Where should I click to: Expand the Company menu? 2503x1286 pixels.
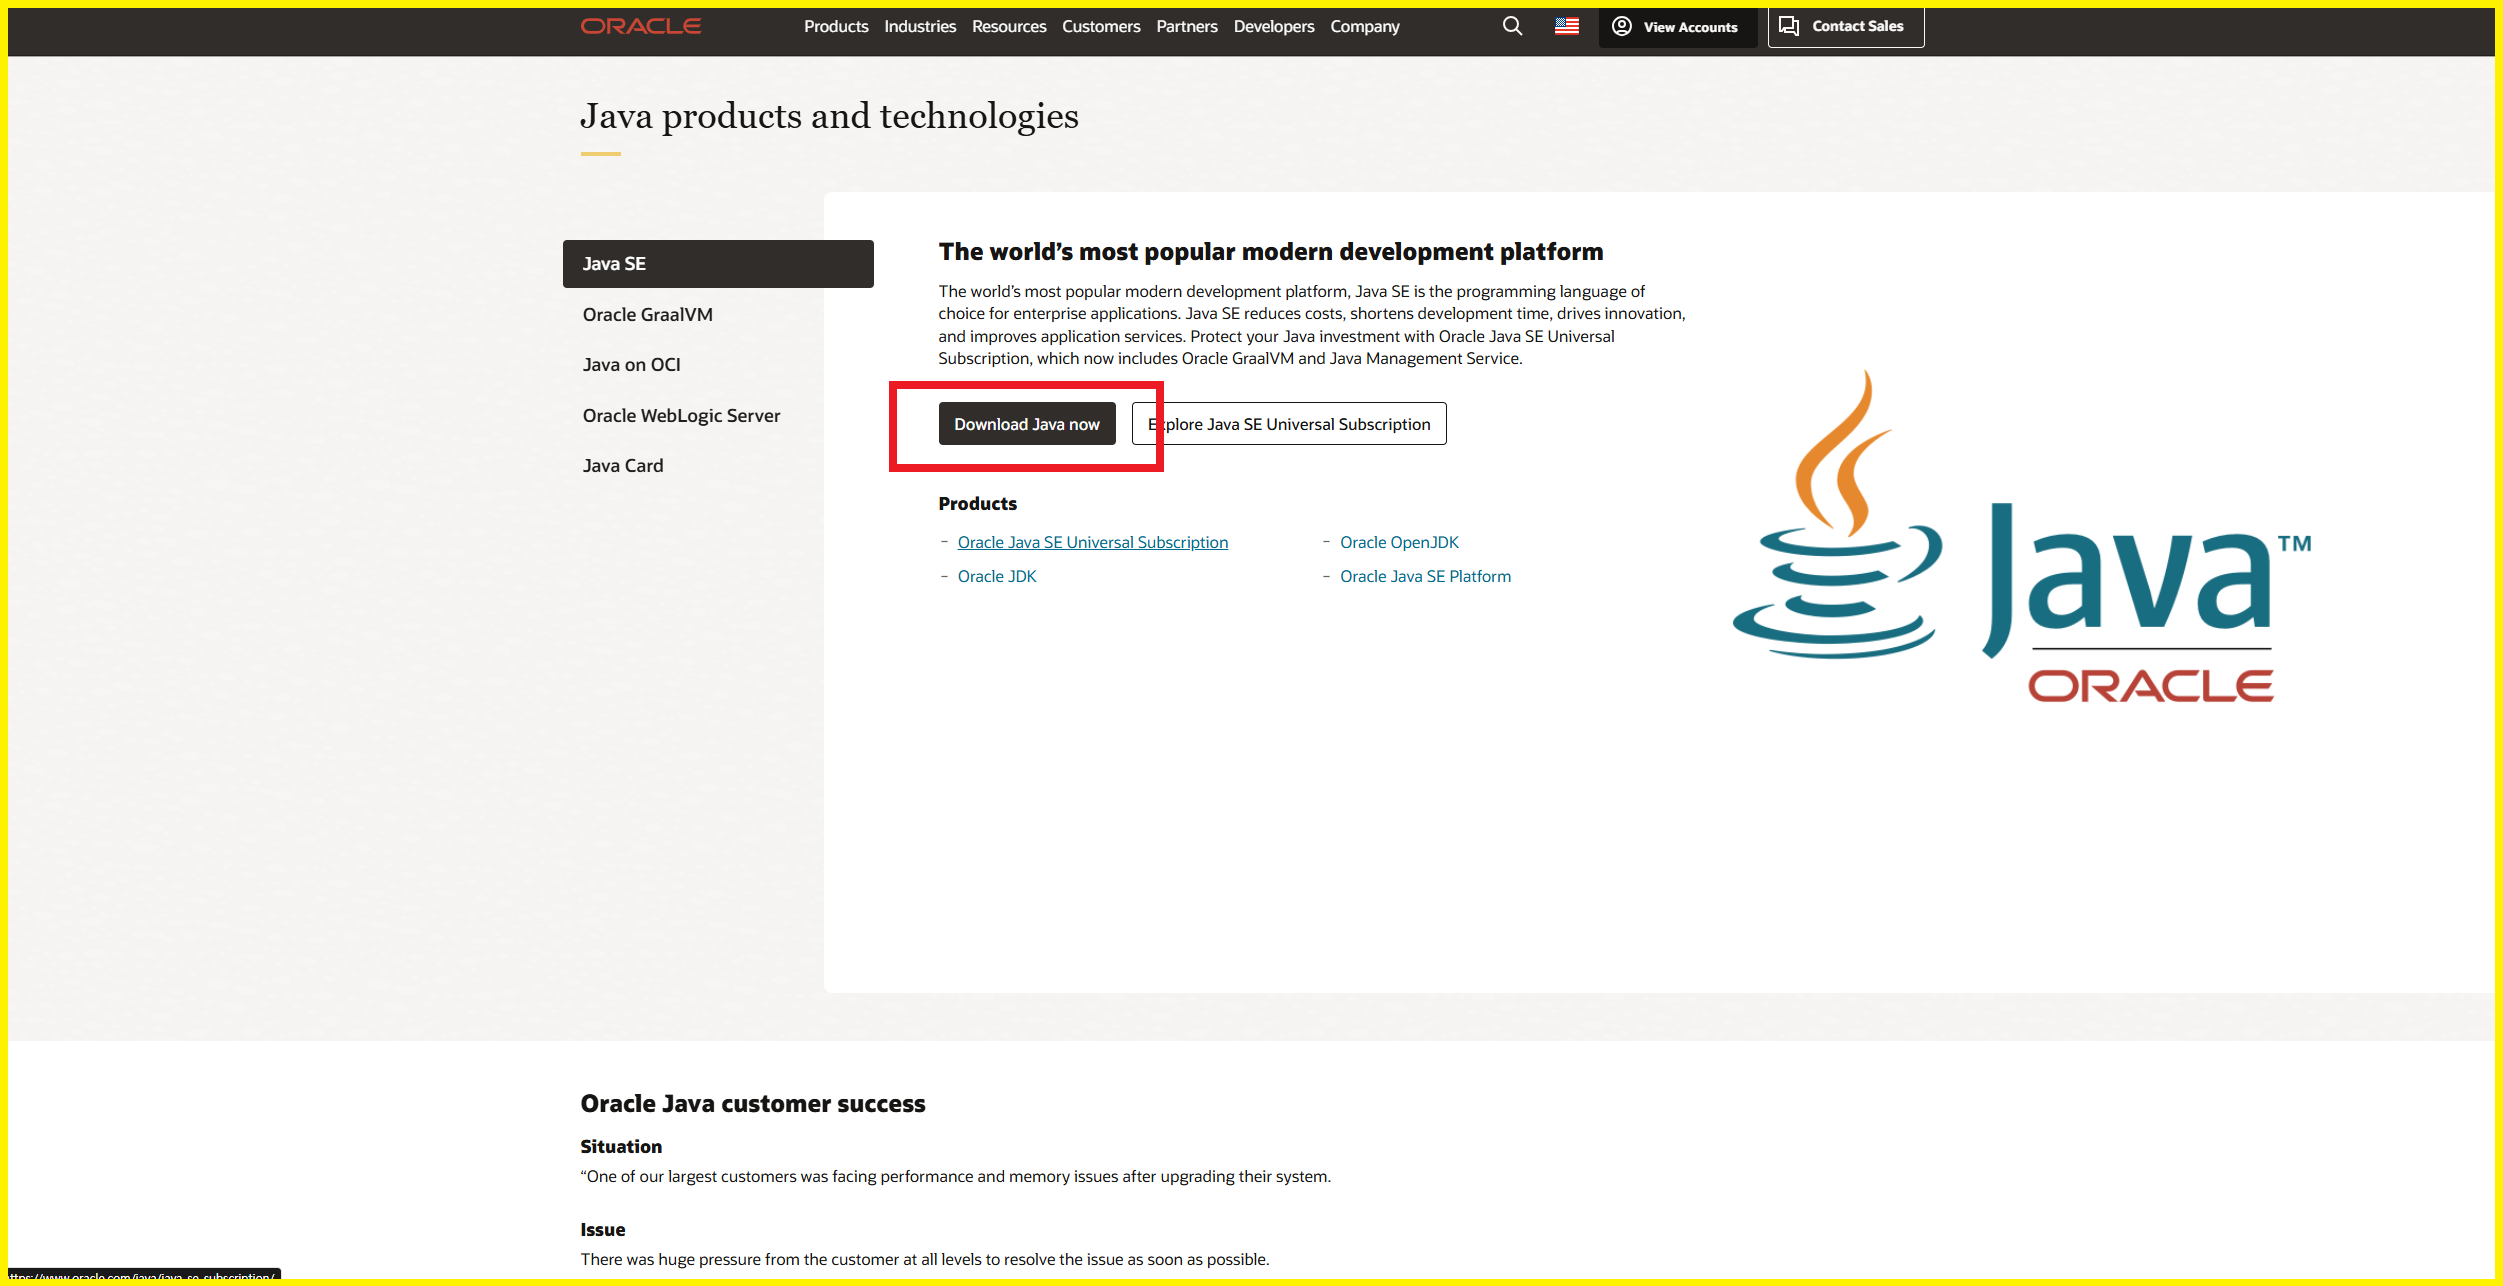pyautogui.click(x=1364, y=26)
